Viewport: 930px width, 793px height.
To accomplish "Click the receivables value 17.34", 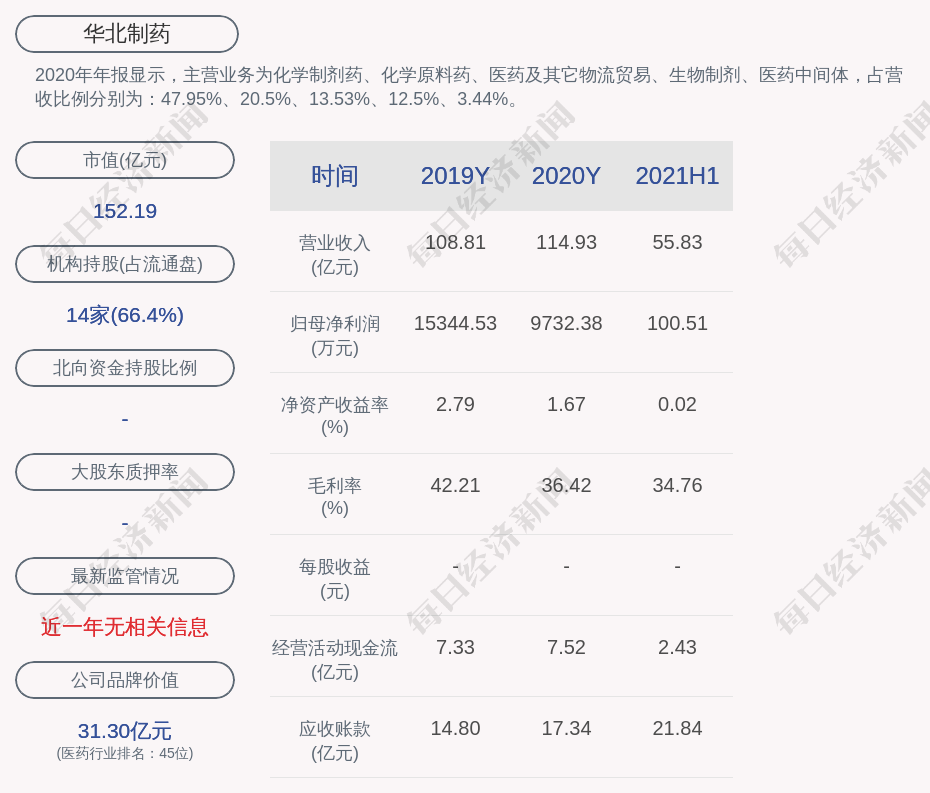I will 566,728.
